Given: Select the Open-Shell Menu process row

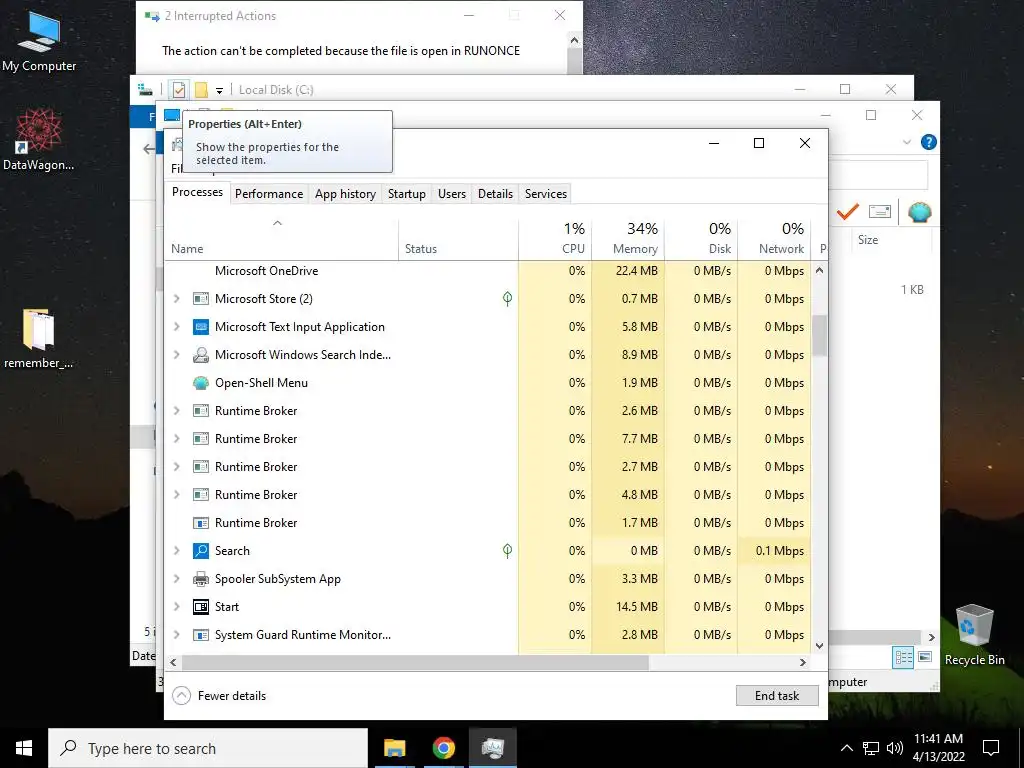Looking at the screenshot, I should tap(488, 383).
